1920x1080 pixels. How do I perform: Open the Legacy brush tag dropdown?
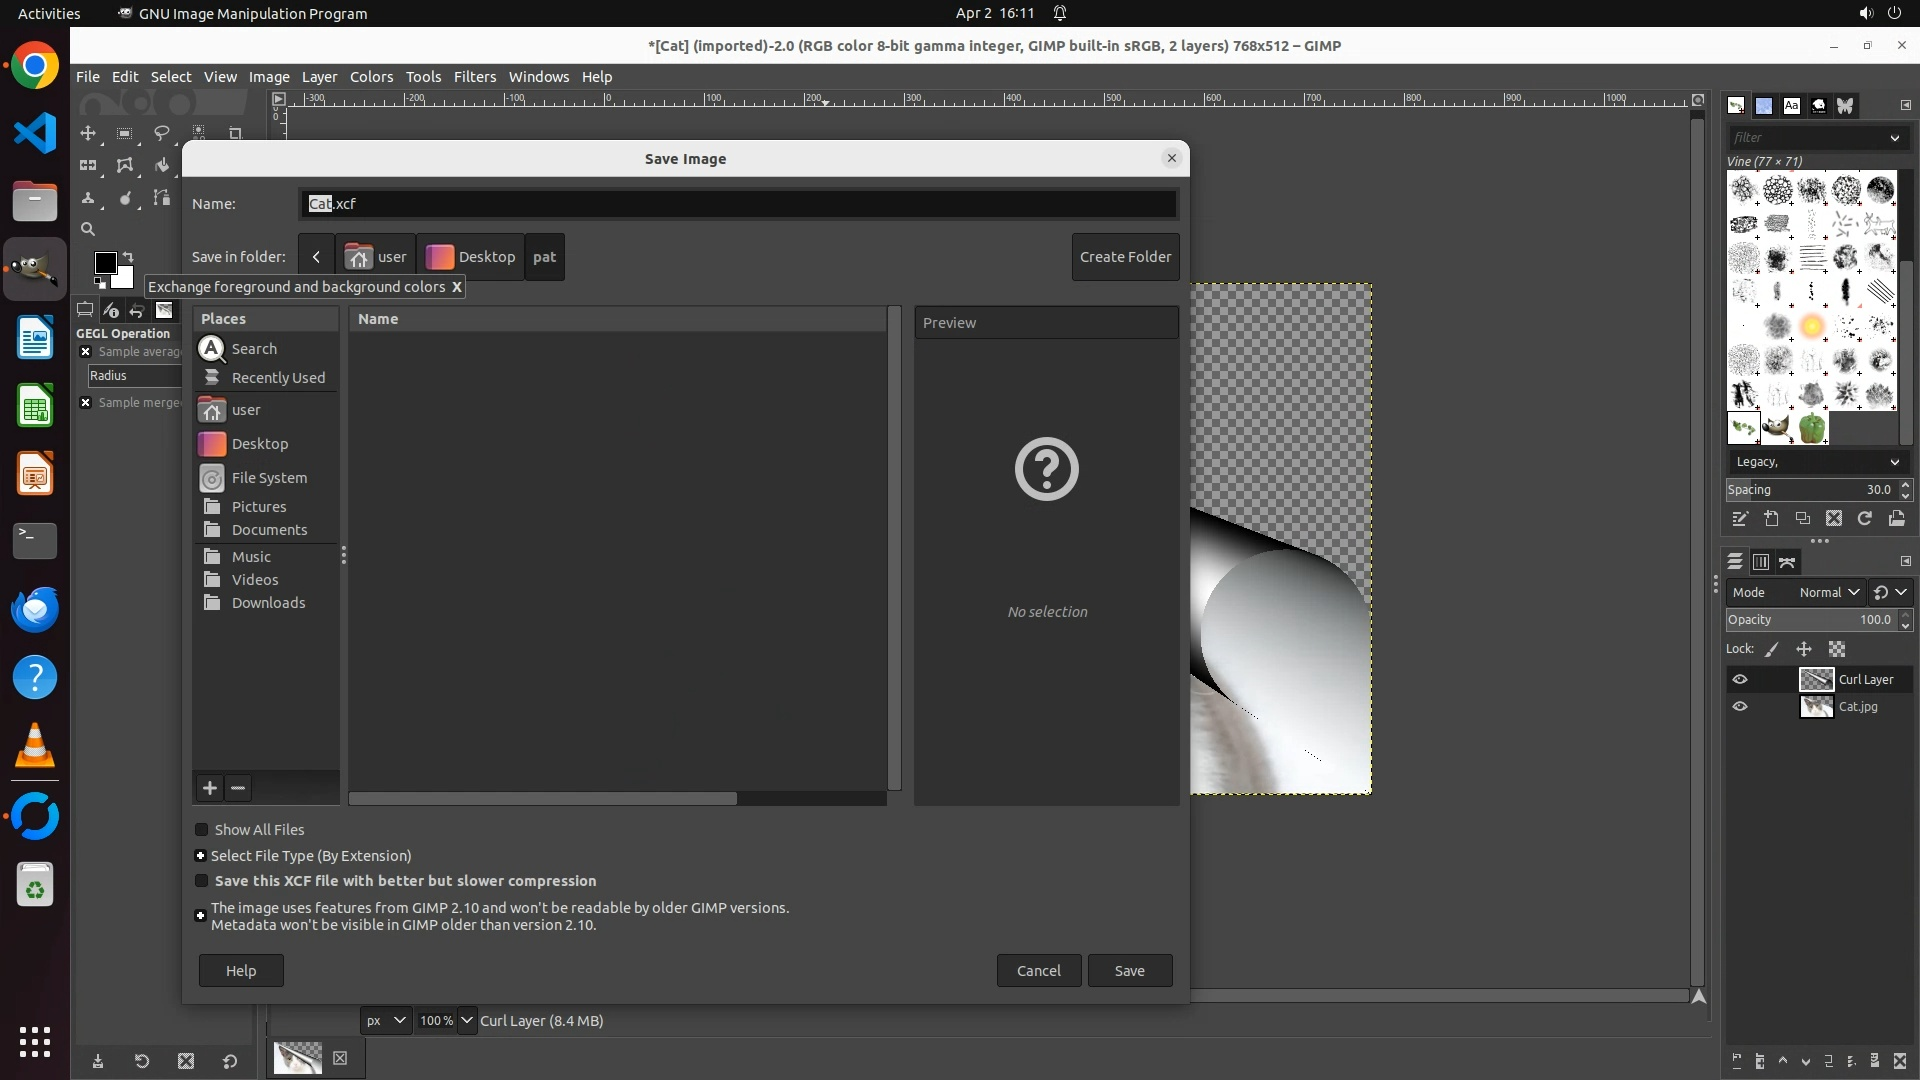(1816, 462)
